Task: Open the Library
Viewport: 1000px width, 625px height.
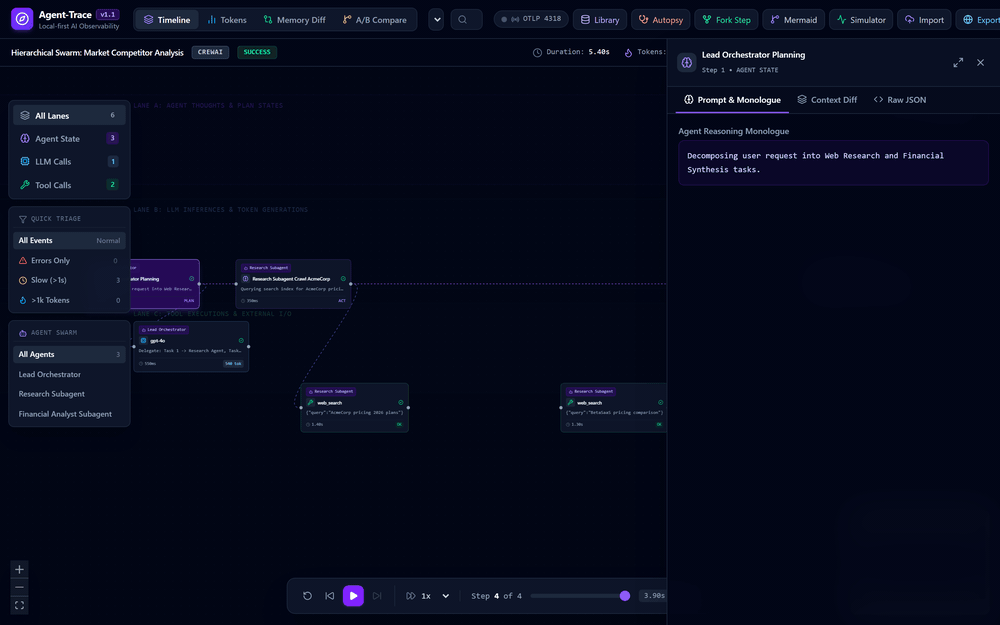Action: coord(600,20)
